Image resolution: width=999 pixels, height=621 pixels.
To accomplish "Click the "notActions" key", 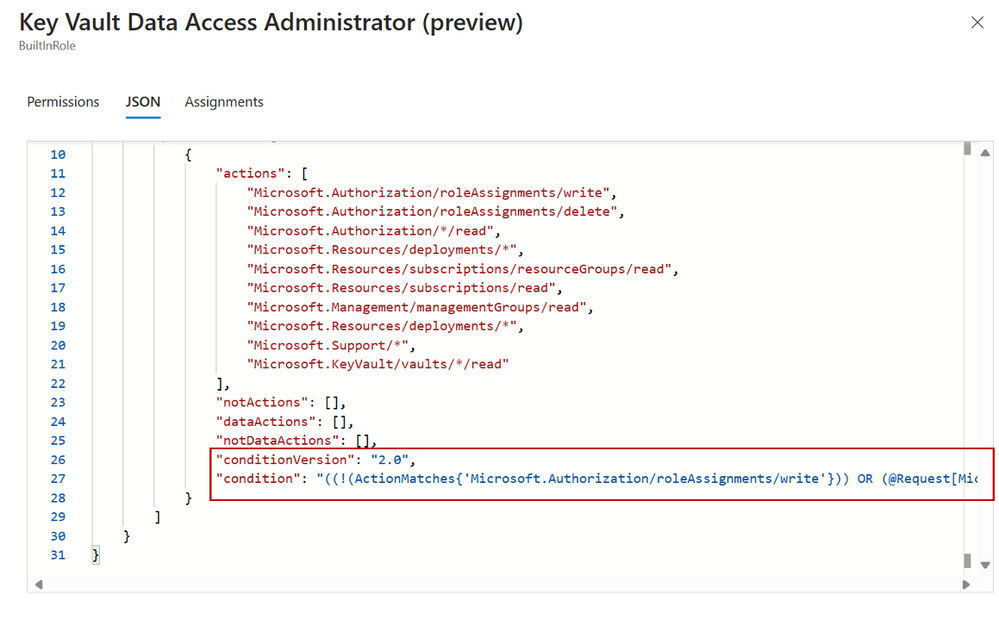I will point(262,403).
